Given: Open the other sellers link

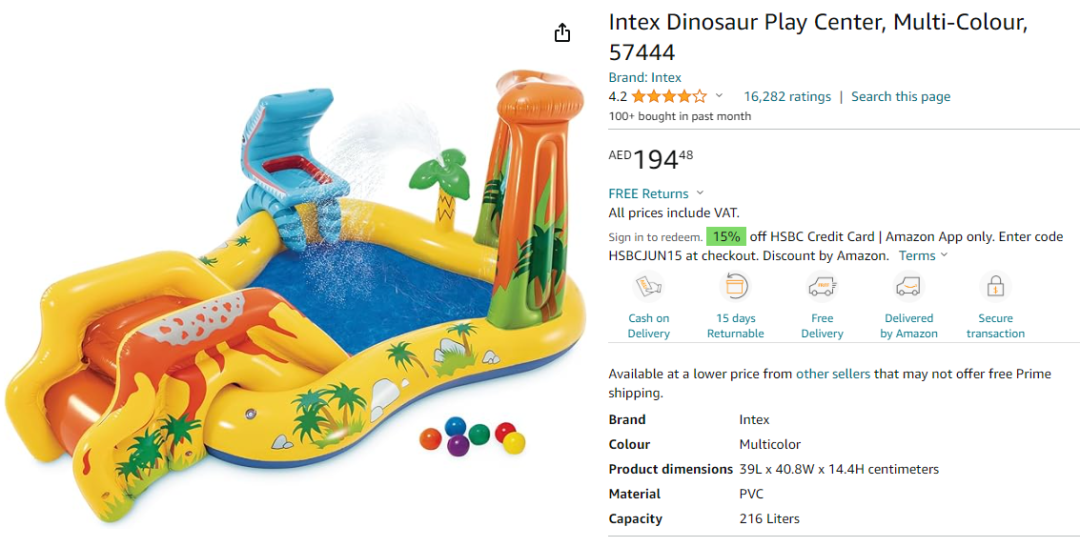Looking at the screenshot, I should pyautogui.click(x=833, y=374).
